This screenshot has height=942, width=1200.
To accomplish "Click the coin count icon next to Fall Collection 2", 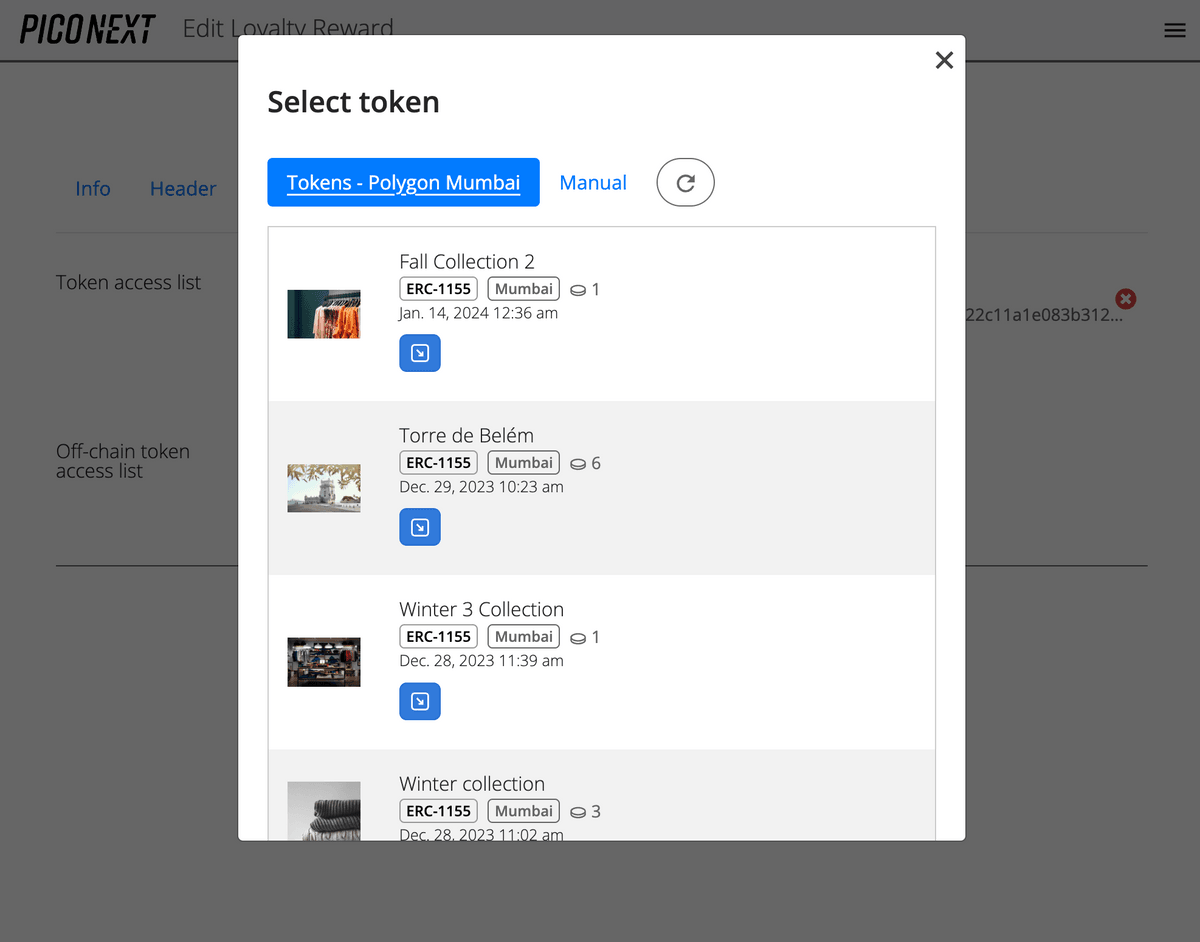I will coord(578,289).
